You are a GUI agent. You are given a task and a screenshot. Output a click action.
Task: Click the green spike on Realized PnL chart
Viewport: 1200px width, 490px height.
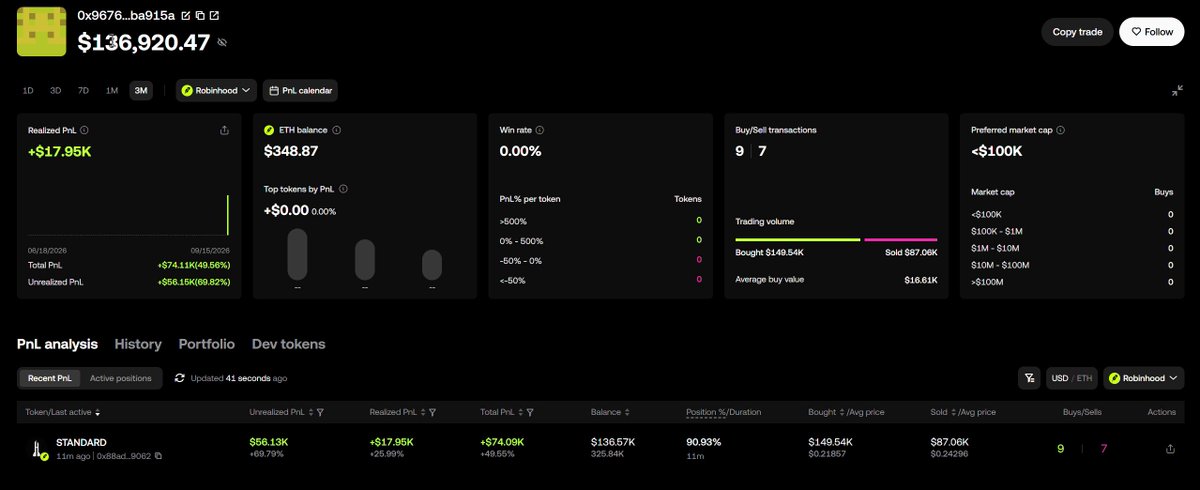(228, 215)
